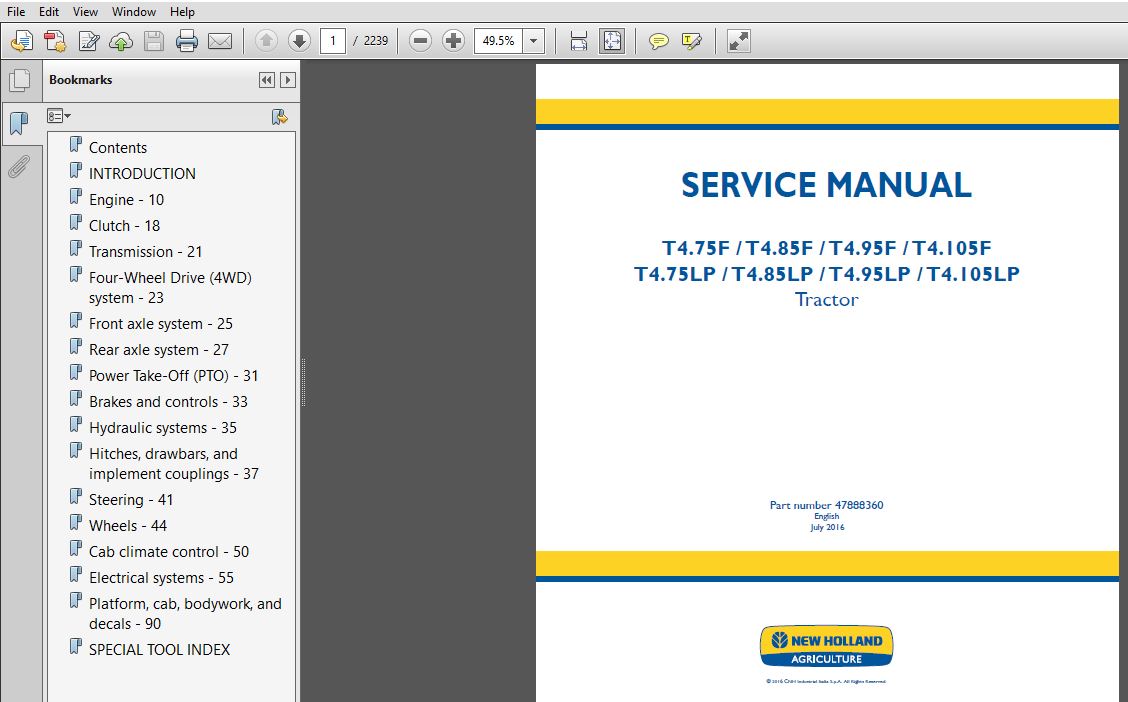Open the File menu
The width and height of the screenshot is (1128, 702).
(16, 12)
